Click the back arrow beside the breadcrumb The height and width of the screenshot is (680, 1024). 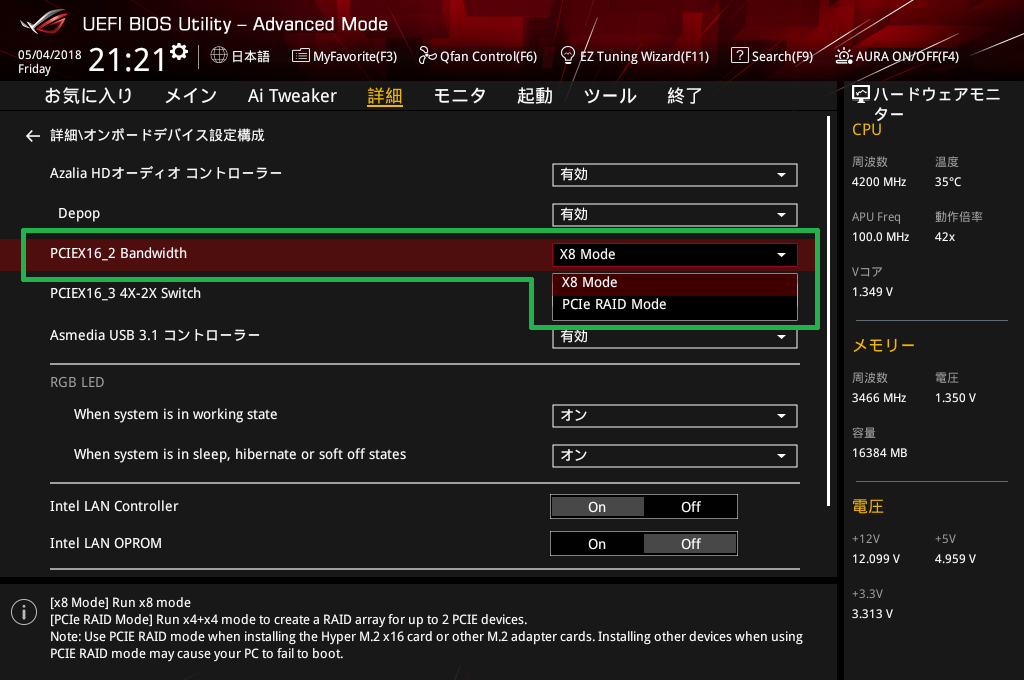(33, 136)
